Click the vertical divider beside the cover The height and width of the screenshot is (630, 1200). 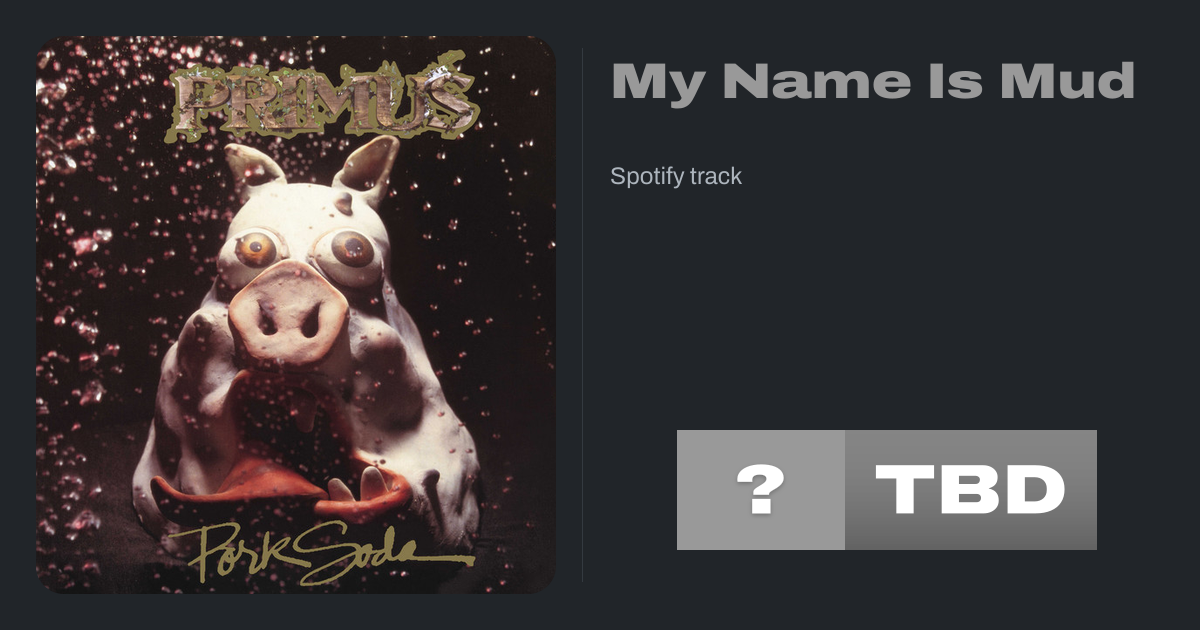click(583, 315)
